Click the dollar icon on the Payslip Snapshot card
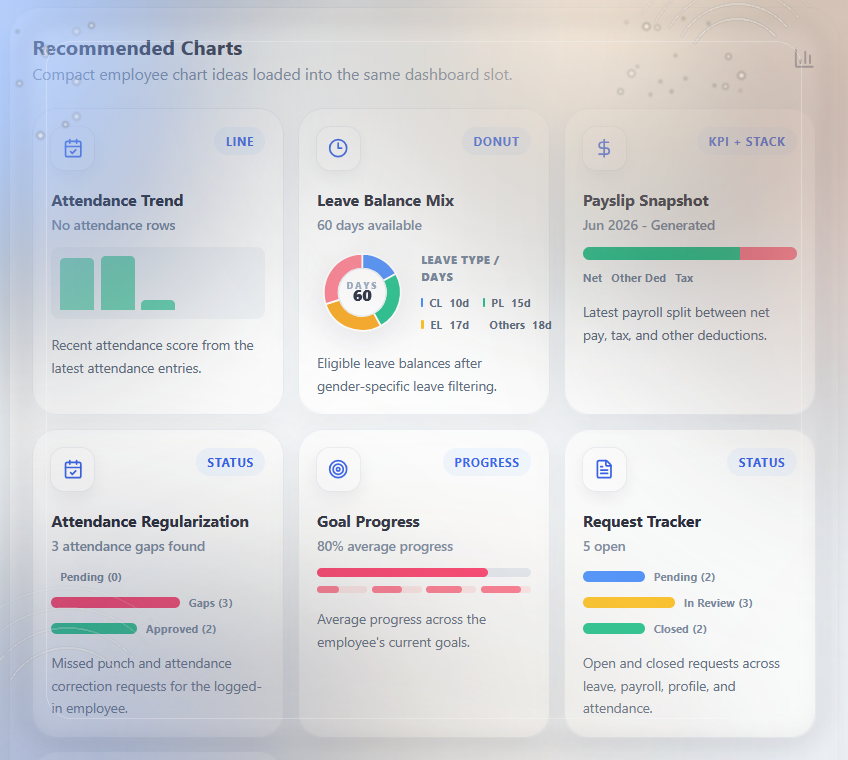 tap(604, 148)
